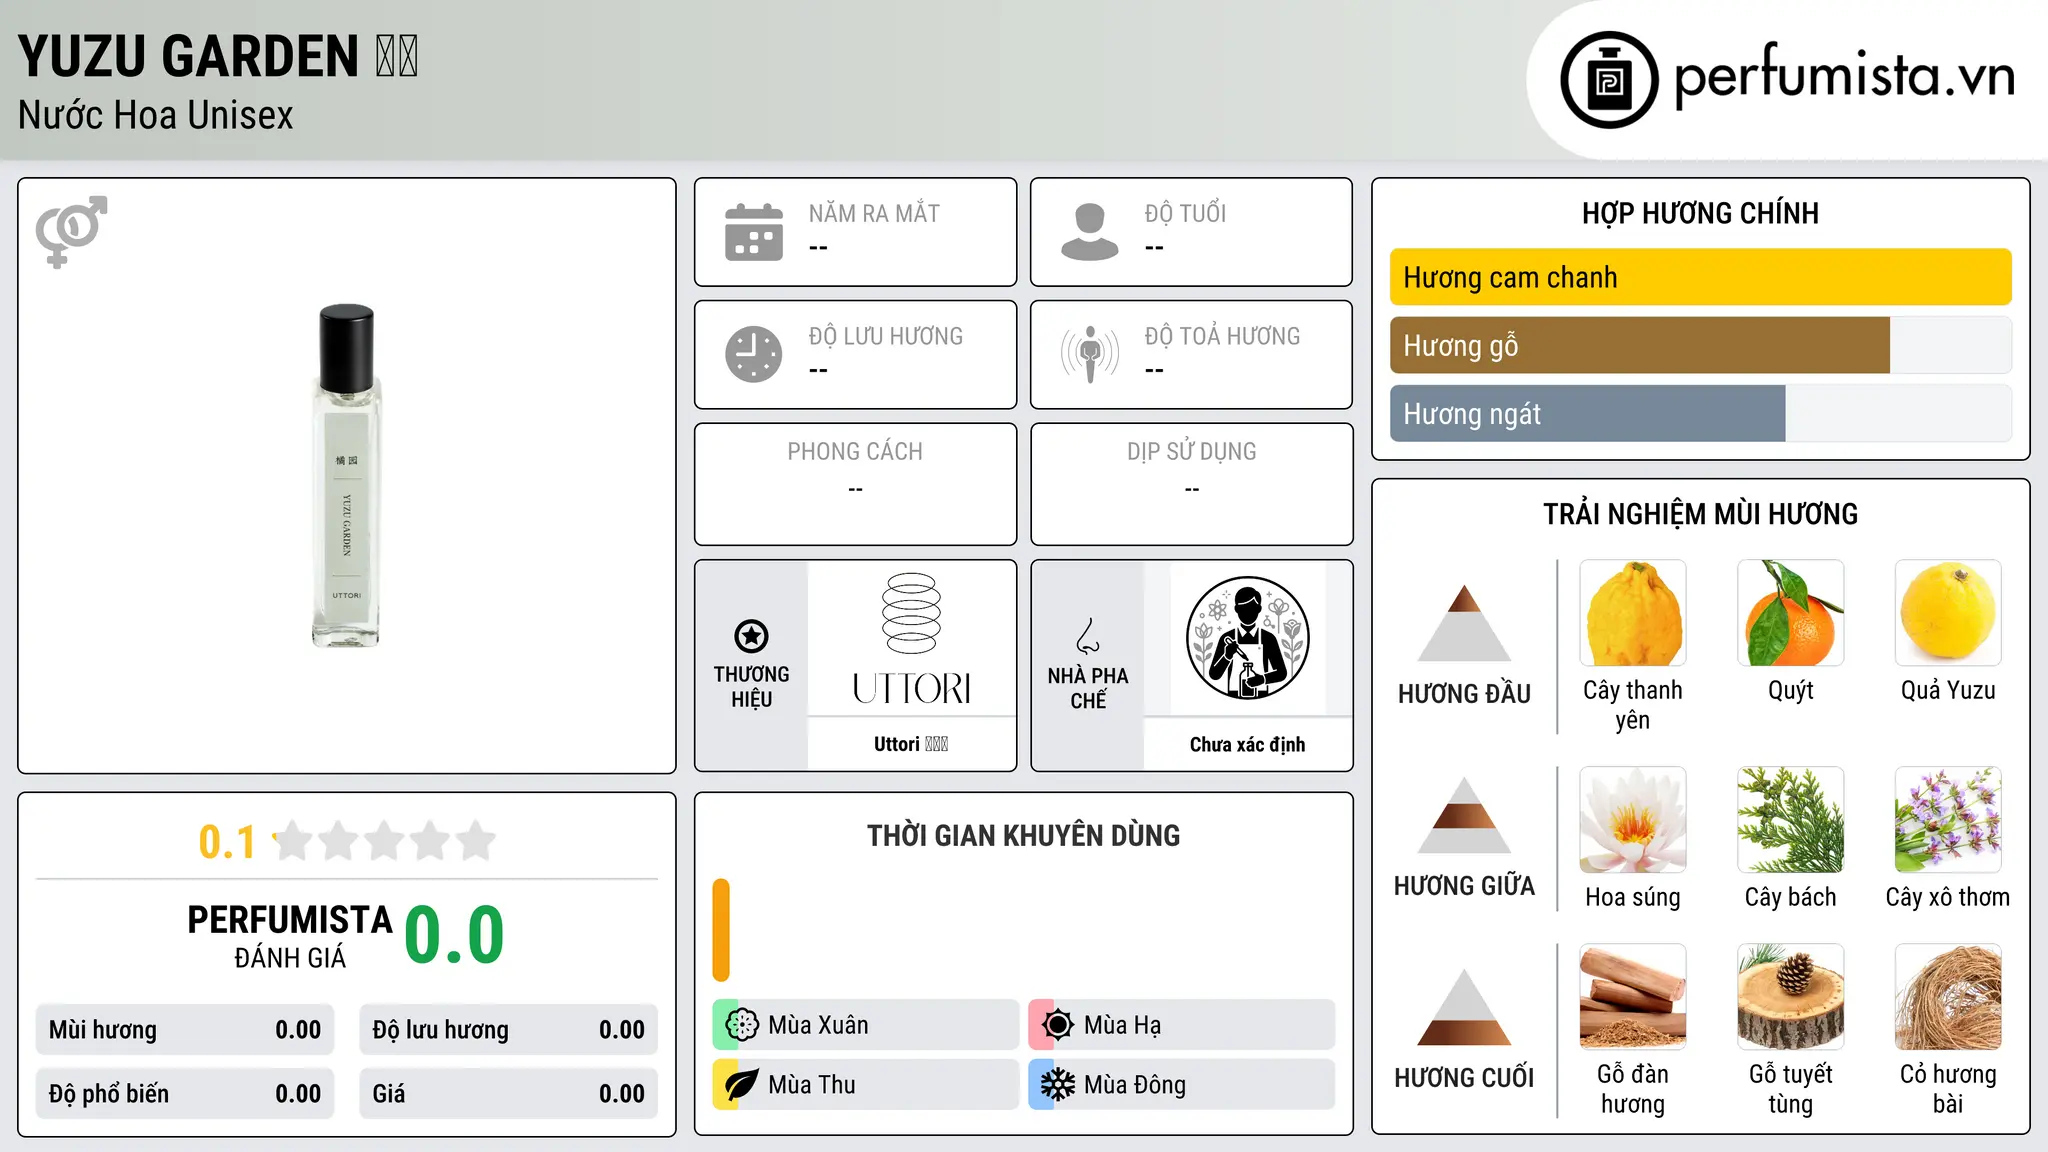Click the calendar icon beside Năm Ra Mắt
The height and width of the screenshot is (1152, 2048).
pos(754,232)
